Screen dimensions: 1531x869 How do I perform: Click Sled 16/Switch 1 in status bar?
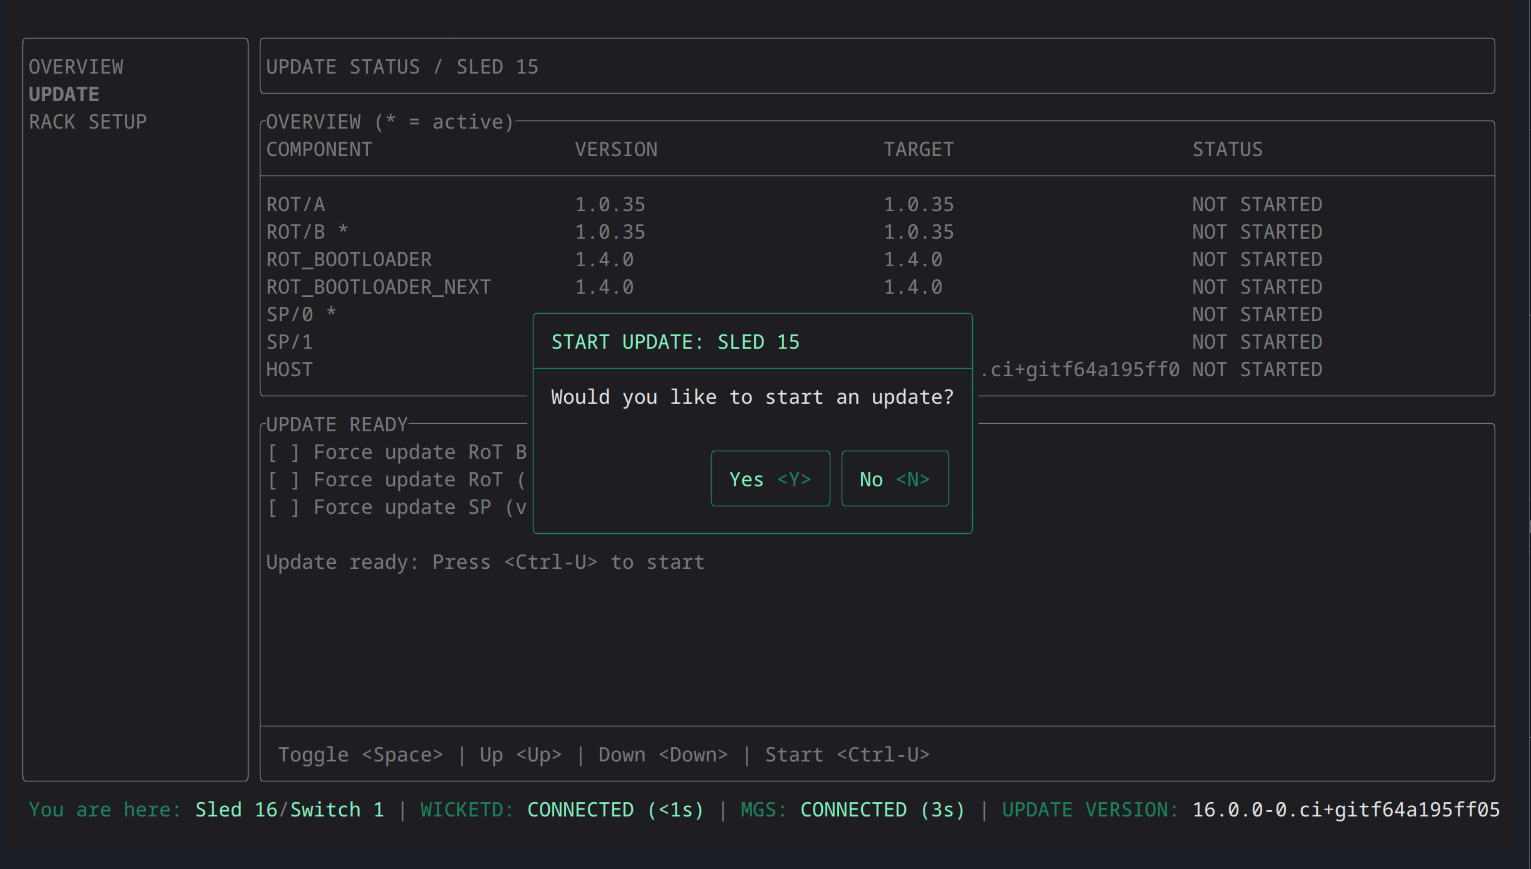pos(289,810)
